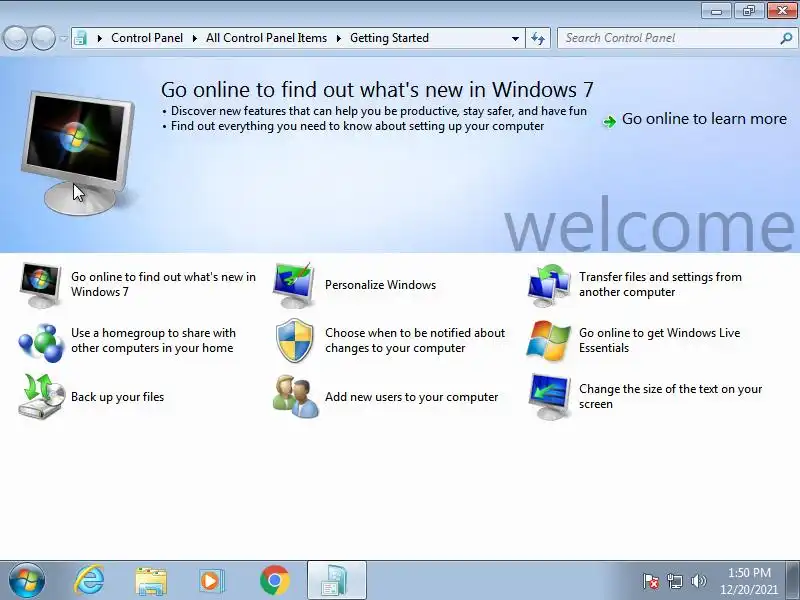Click the Getting Started breadcrumb
The height and width of the screenshot is (600, 800).
[389, 38]
